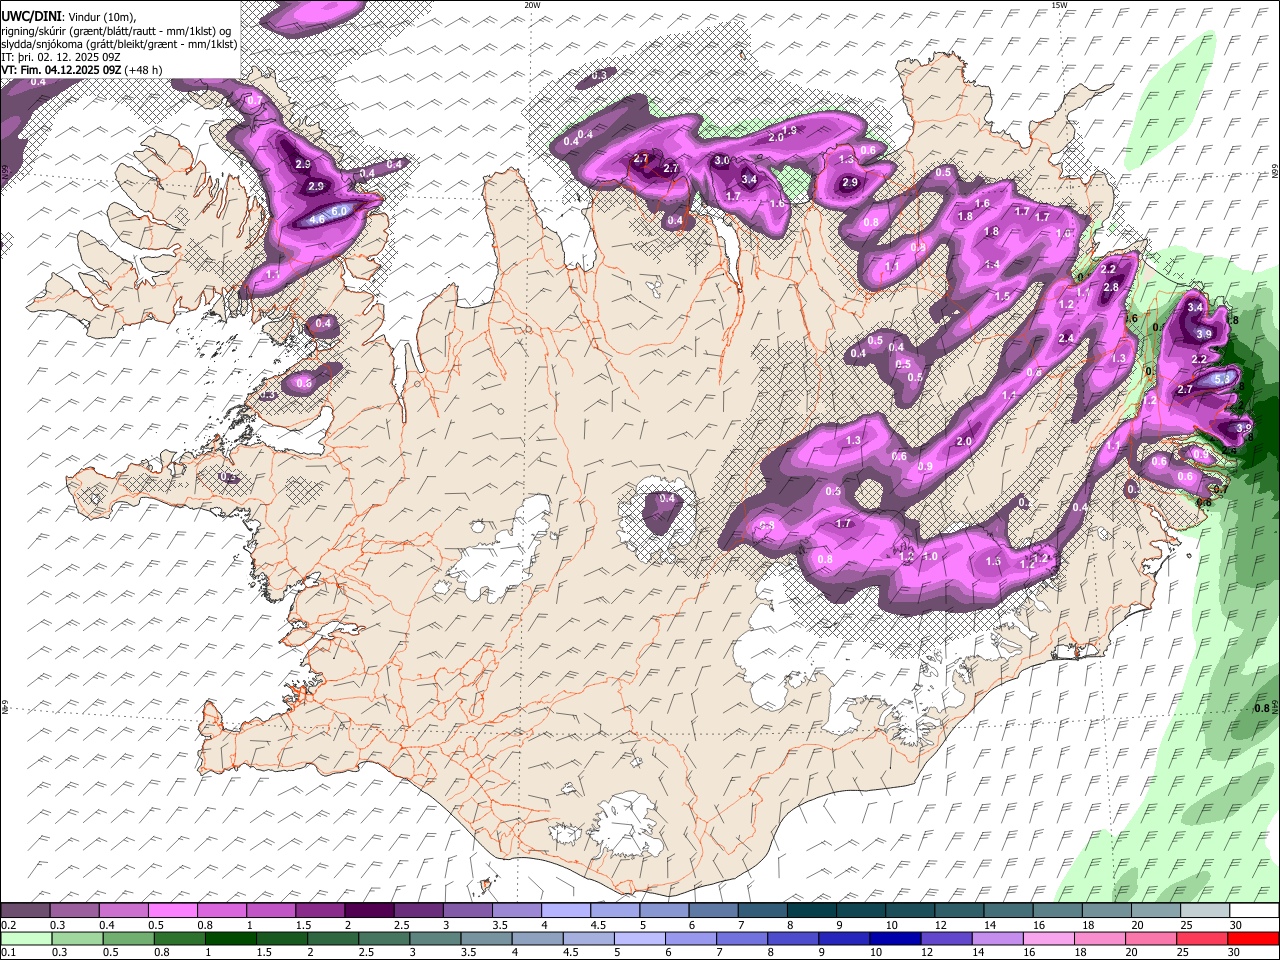Click the white 30 swatch in the top legend row

click(1254, 911)
